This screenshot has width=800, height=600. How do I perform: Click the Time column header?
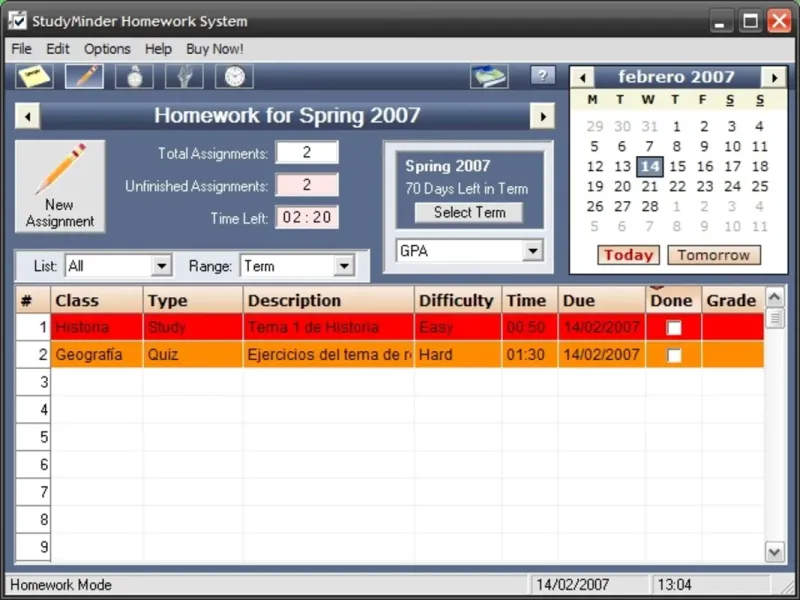tap(530, 300)
